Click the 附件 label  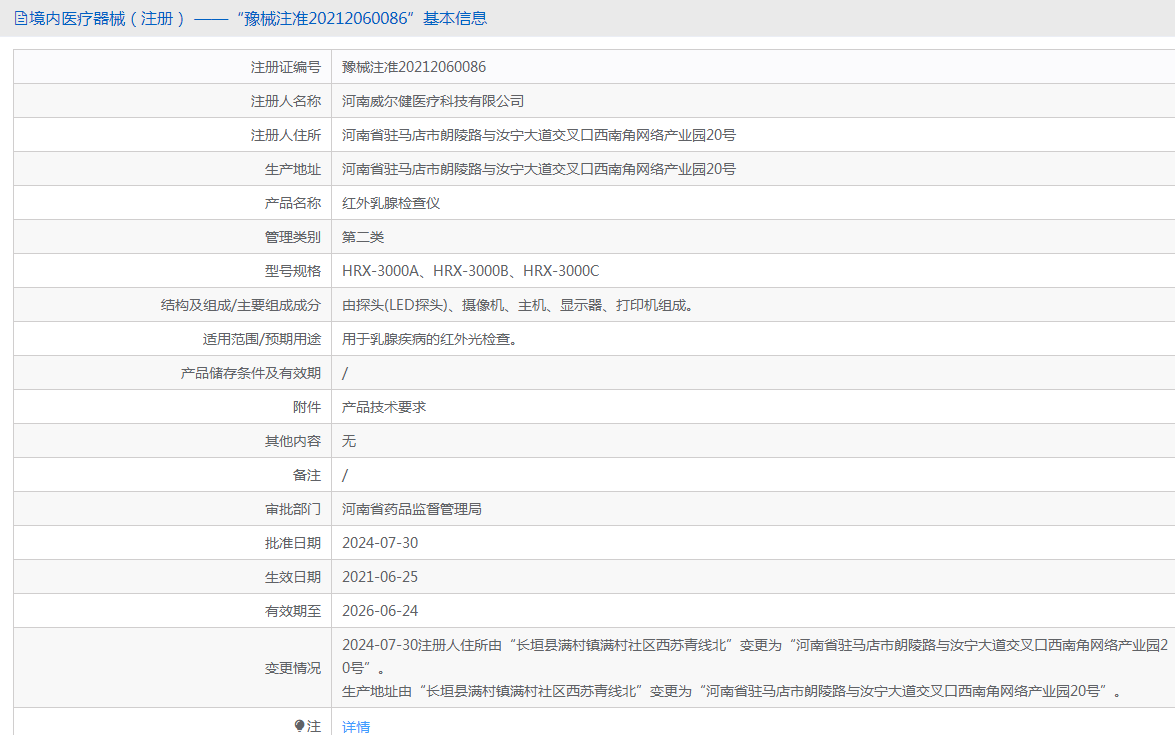306,407
